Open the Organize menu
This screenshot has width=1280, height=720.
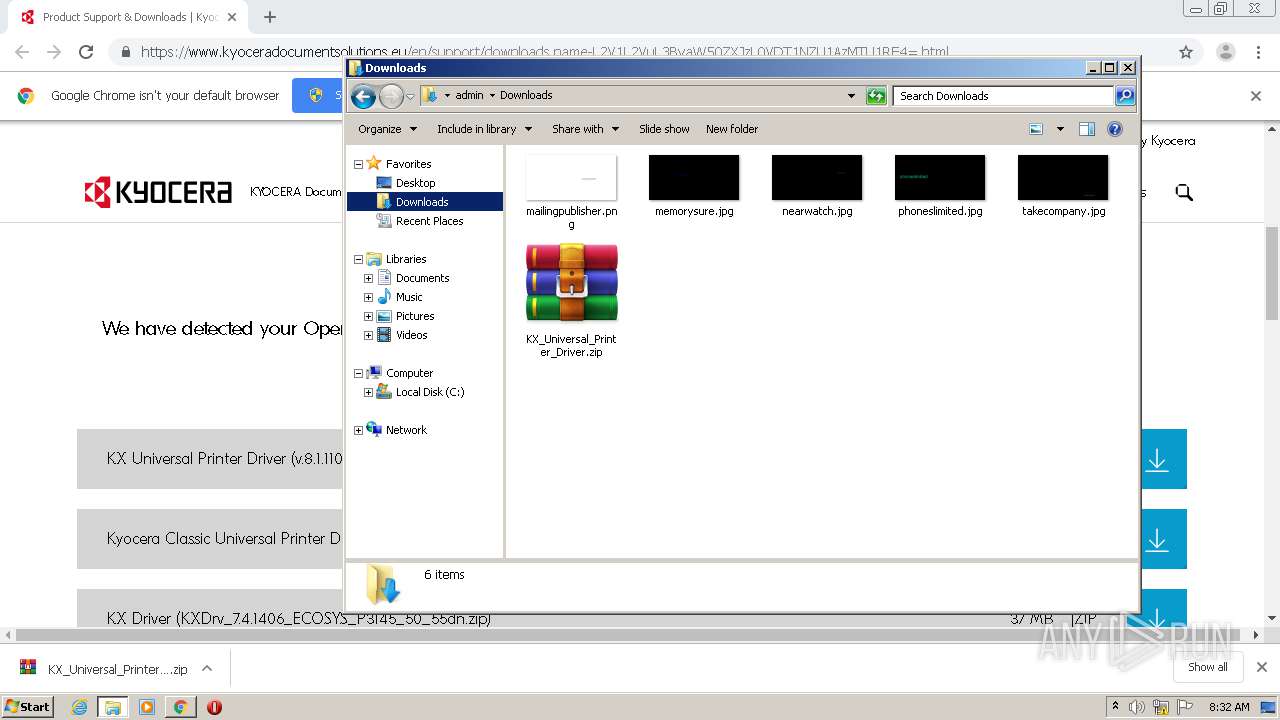tap(387, 129)
